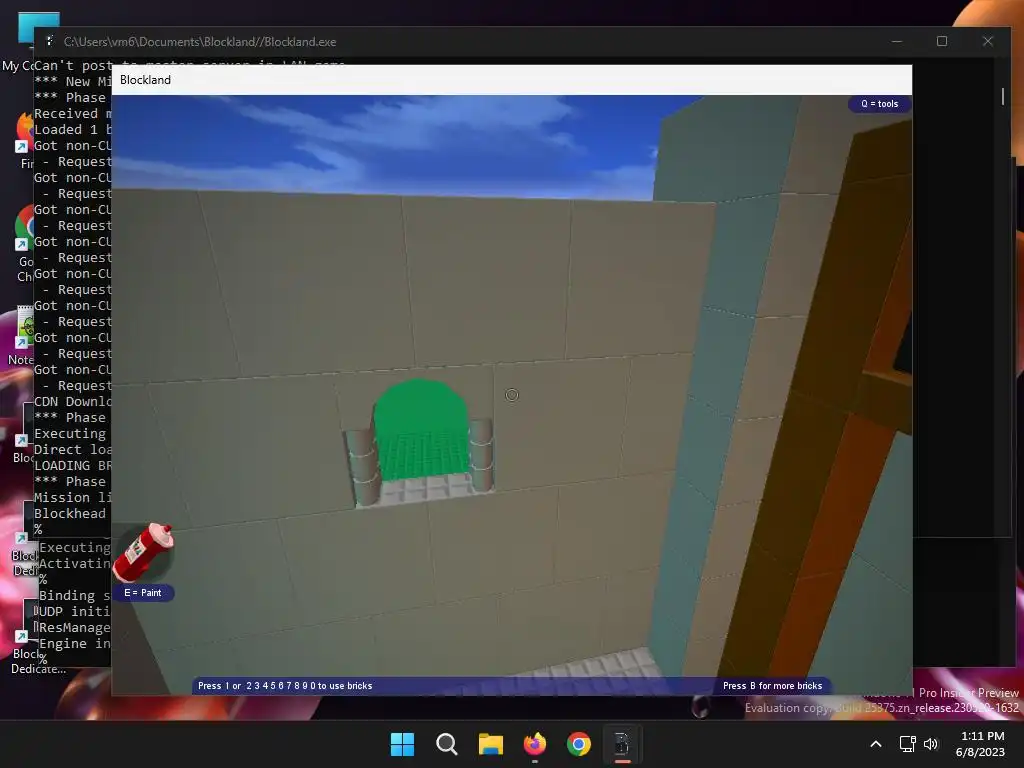
Task: Click the circular crosshair in the game view
Action: pyautogui.click(x=511, y=395)
